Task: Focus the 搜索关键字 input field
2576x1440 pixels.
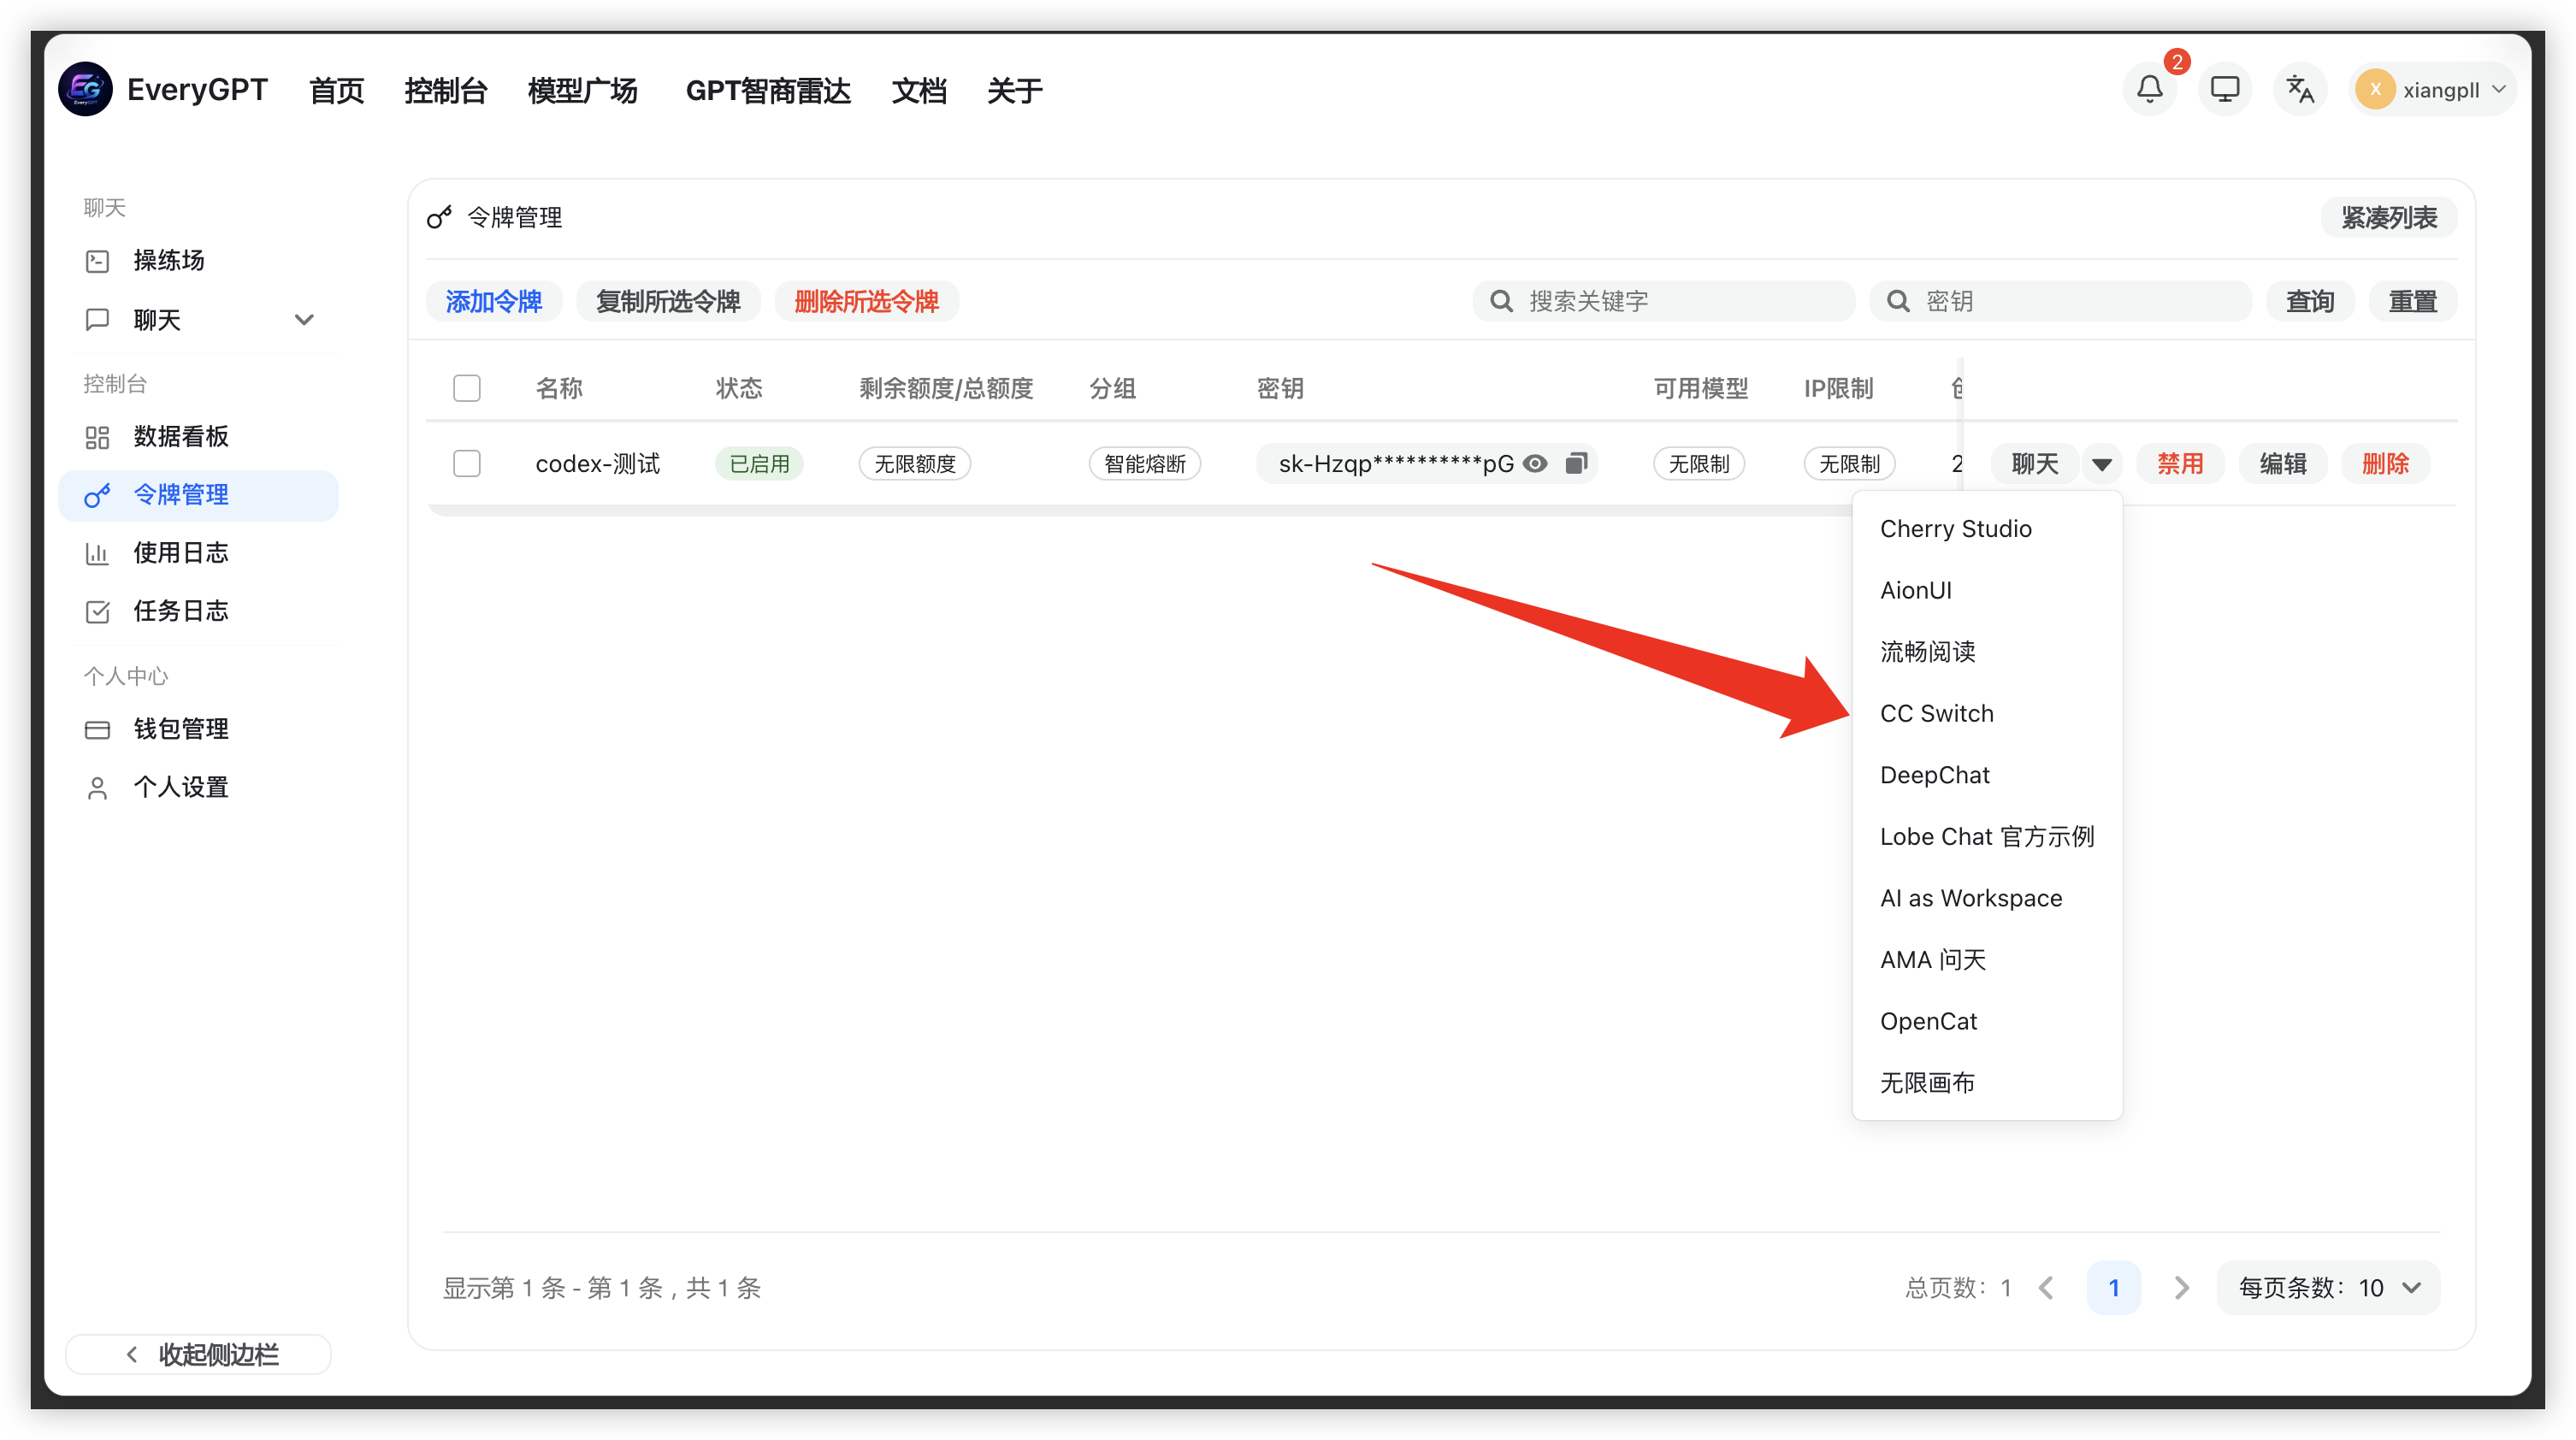Action: click(x=1664, y=301)
